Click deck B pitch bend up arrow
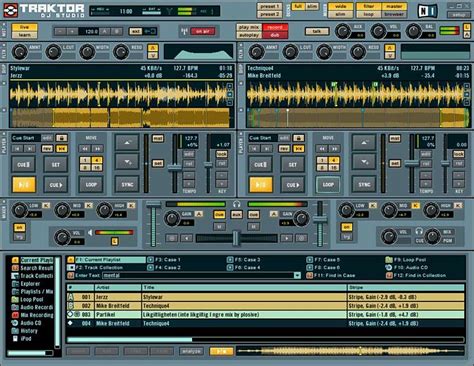The width and height of the screenshot is (474, 366). (x=364, y=142)
